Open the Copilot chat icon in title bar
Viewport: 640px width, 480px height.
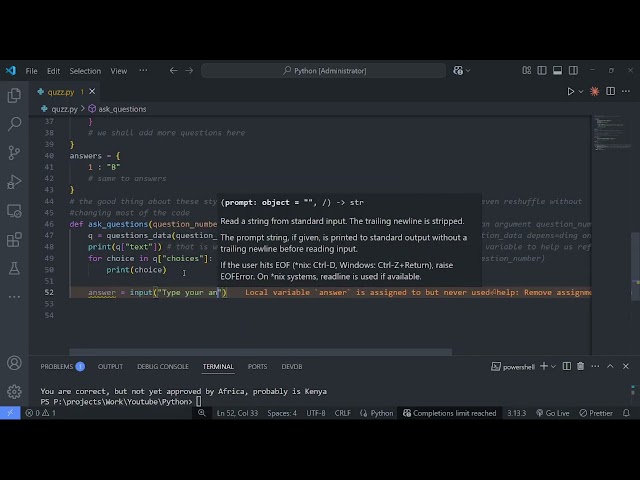point(458,71)
